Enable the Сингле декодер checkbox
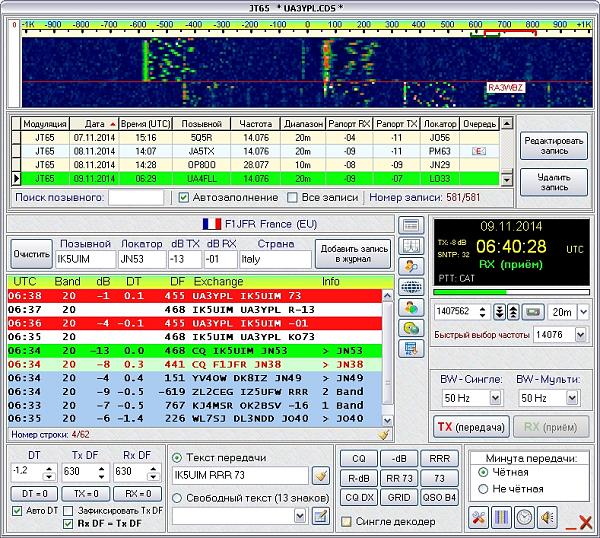The width and height of the screenshot is (600, 538). (346, 521)
